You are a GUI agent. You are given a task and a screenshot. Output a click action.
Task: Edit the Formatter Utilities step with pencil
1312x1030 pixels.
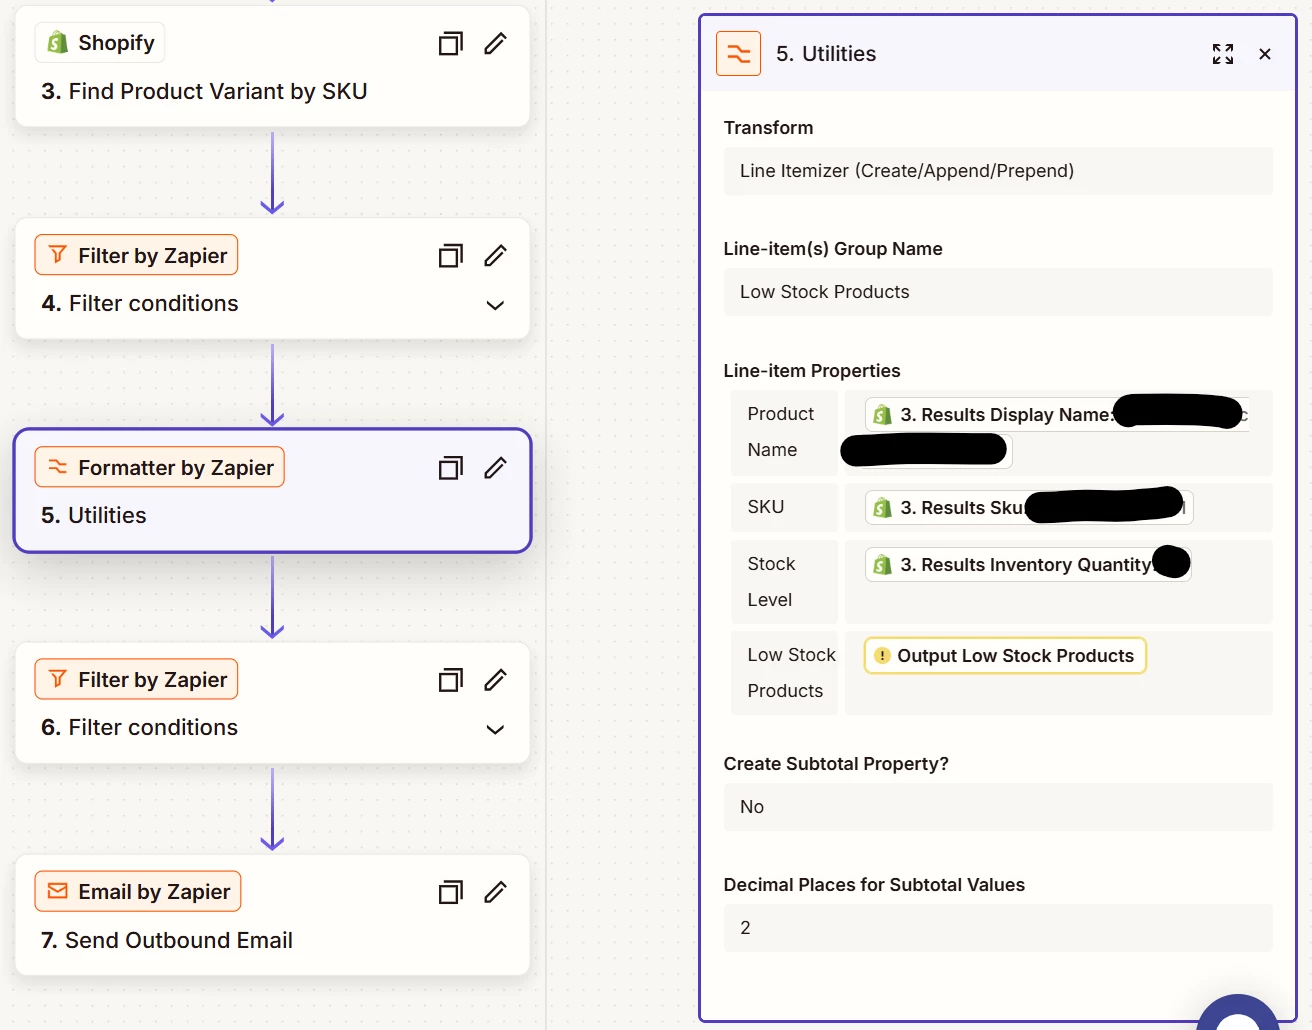(x=495, y=467)
